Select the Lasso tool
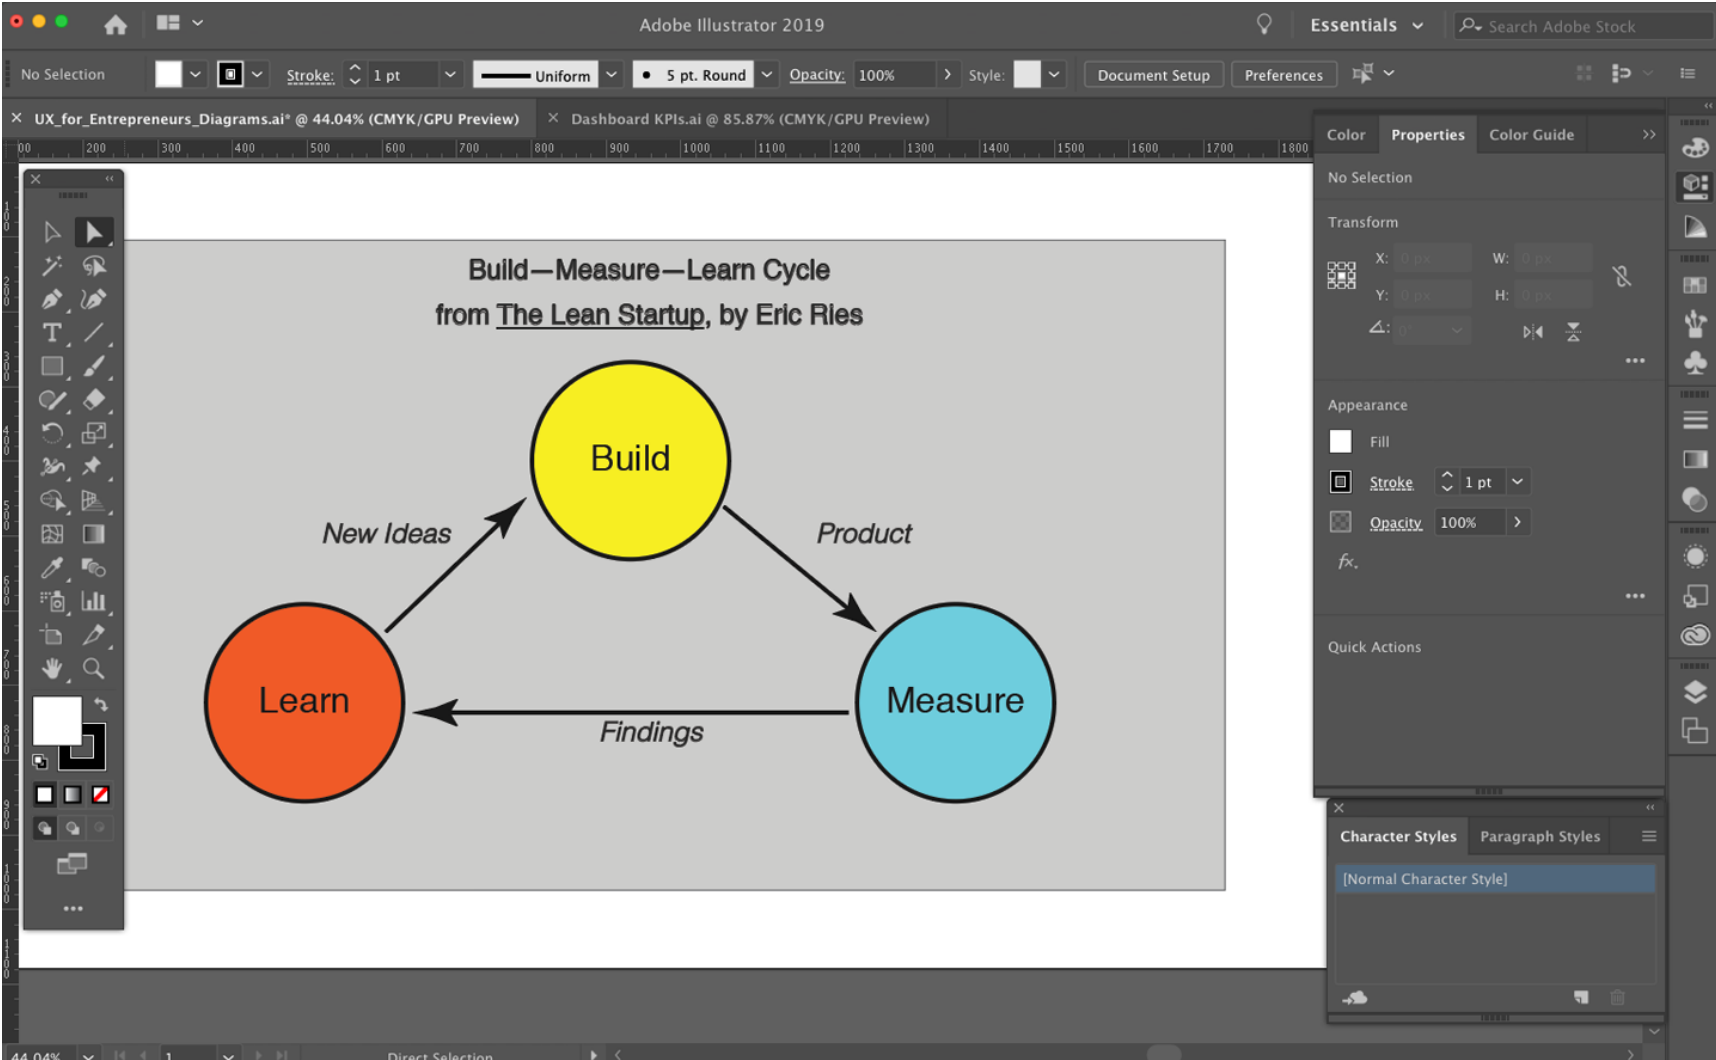The width and height of the screenshot is (1716, 1060). click(94, 266)
